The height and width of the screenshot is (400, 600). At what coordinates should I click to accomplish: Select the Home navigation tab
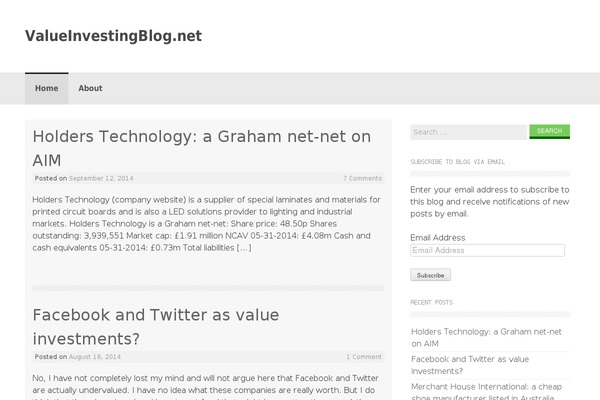(47, 88)
